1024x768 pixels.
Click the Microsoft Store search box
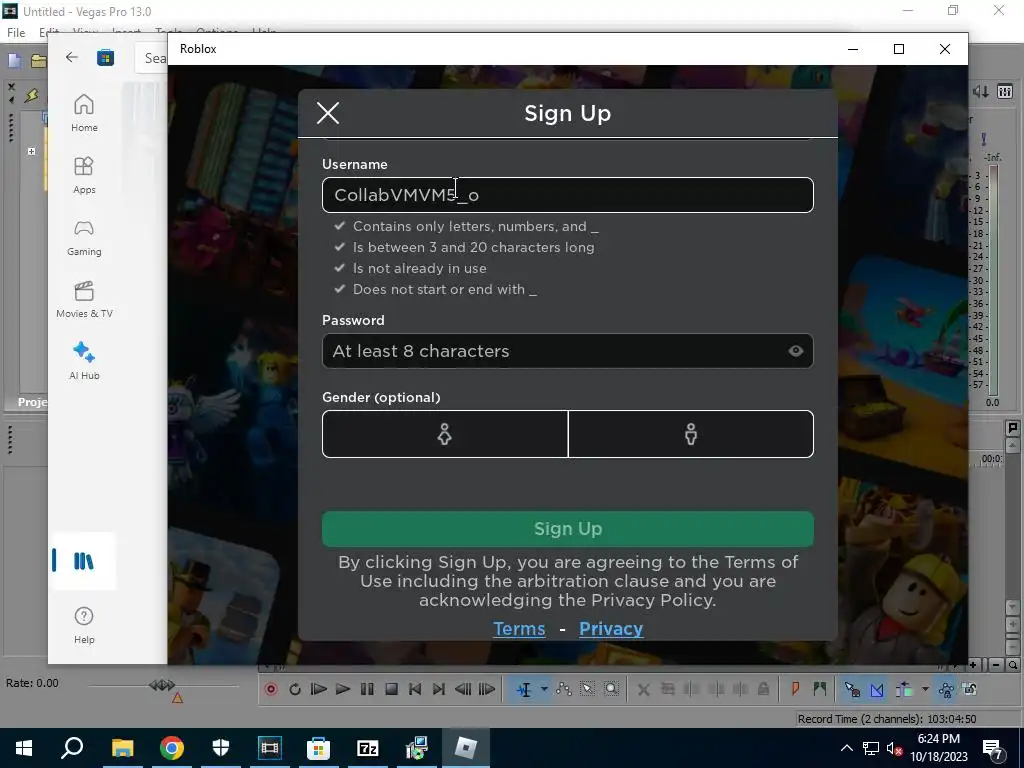click(152, 58)
